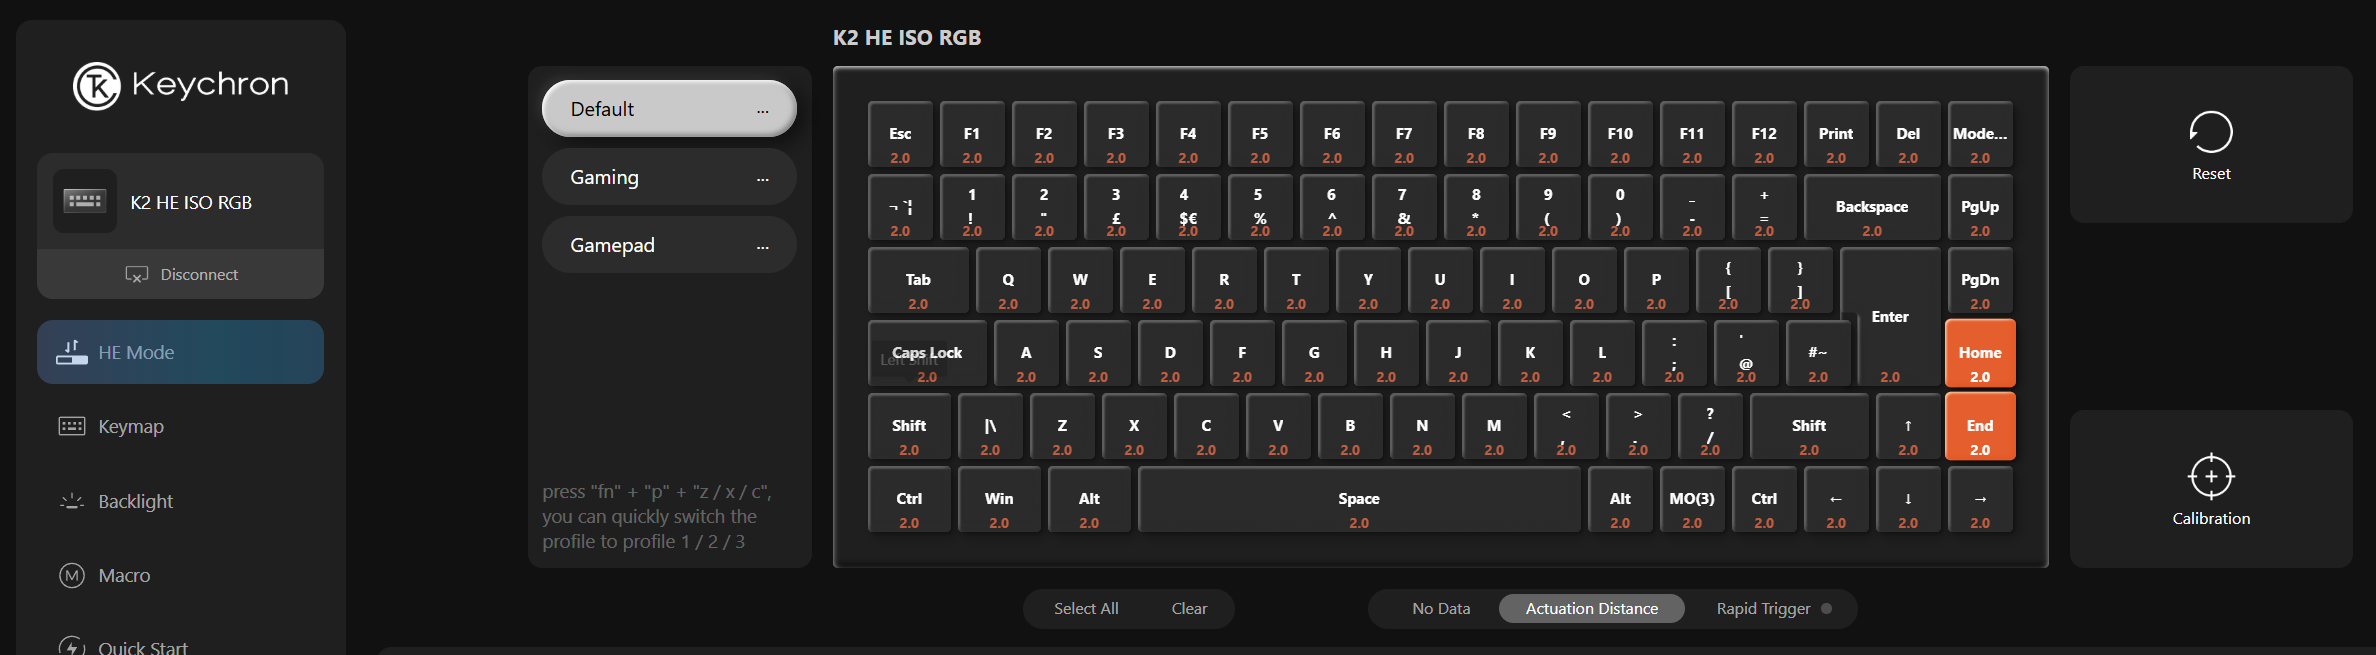The width and height of the screenshot is (2376, 655).
Task: Select the left Alt key
Action: pos(1089,499)
